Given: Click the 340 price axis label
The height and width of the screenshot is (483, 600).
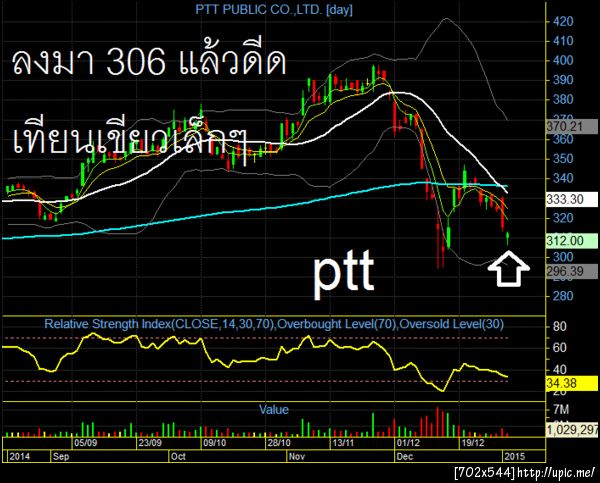Looking at the screenshot, I should [x=563, y=178].
